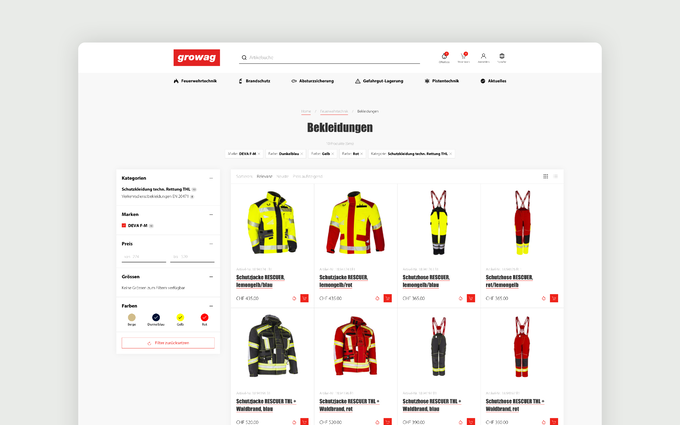This screenshot has height=425, width=680.
Task: Open Schutzjacke RESCUER THL + Waldbrand, blau link
Action: 266,405
